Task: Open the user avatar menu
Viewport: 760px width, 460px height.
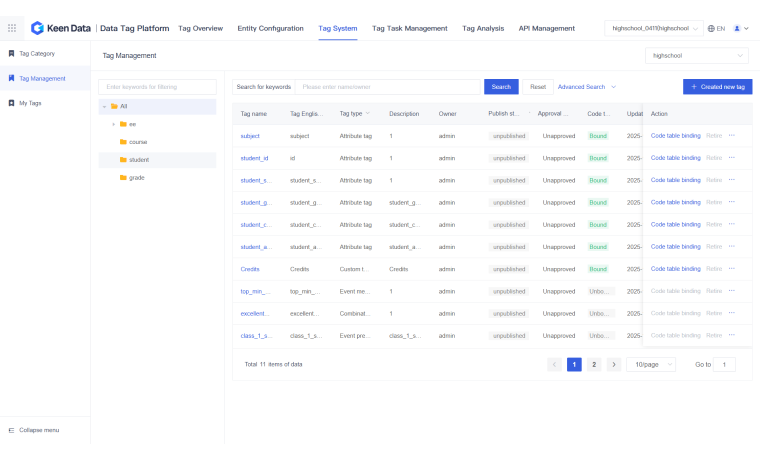Action: 739,28
